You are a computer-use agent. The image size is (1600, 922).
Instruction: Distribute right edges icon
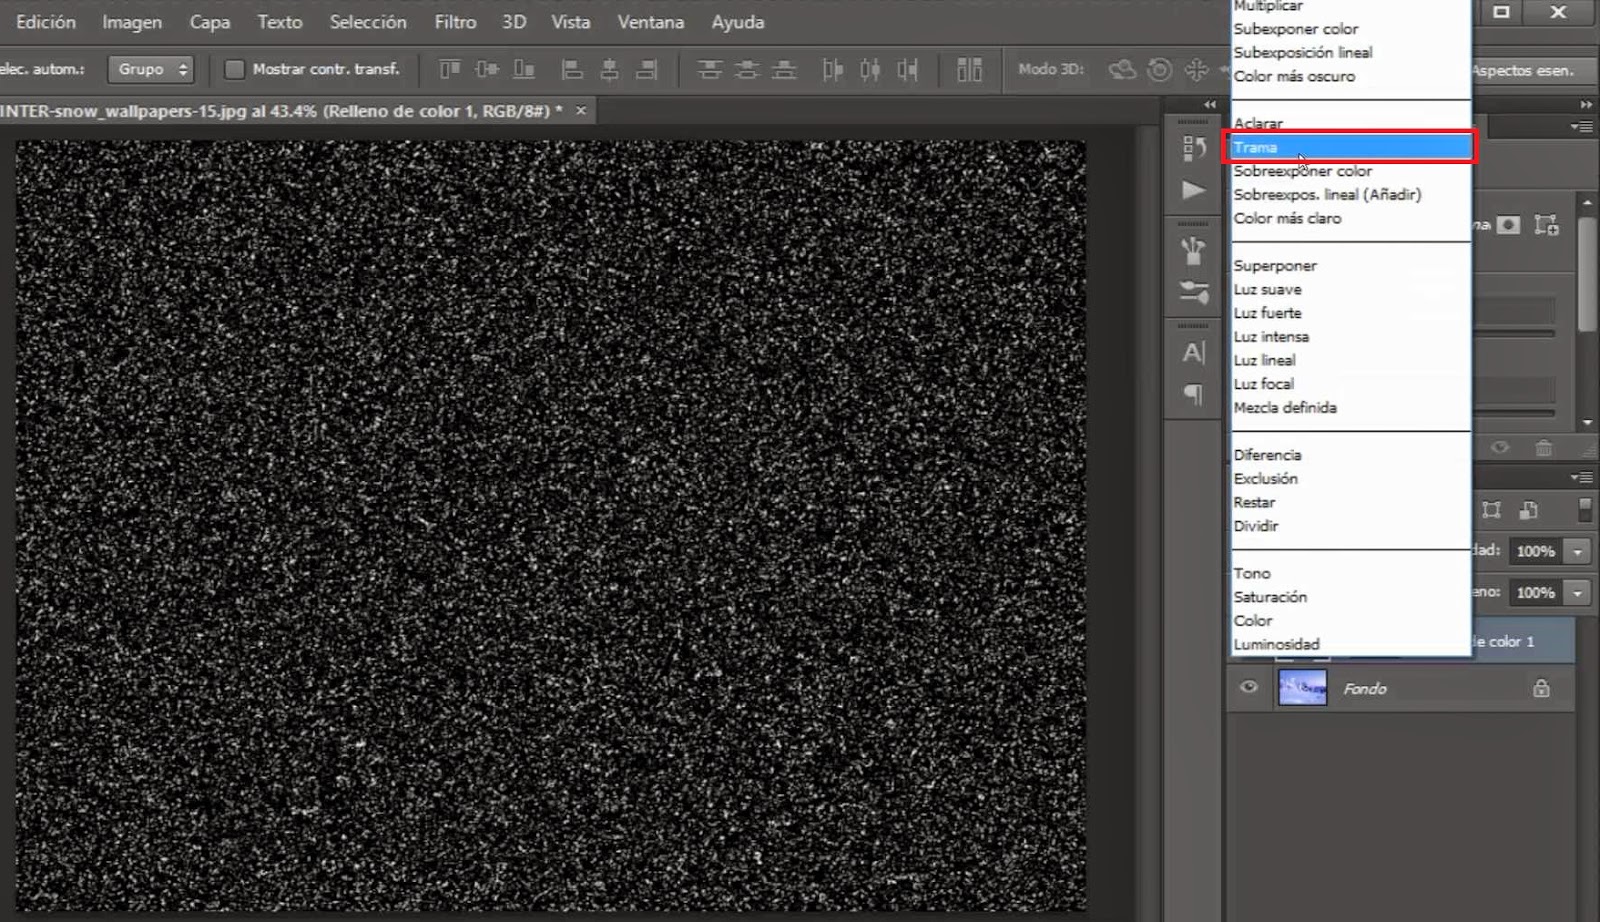pos(908,69)
